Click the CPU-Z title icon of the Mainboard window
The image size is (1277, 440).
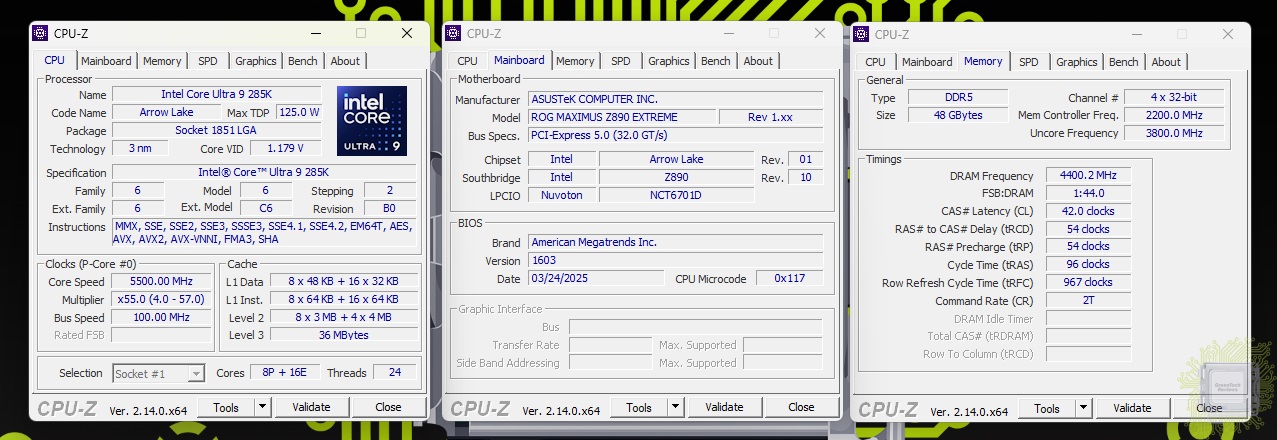coord(453,33)
